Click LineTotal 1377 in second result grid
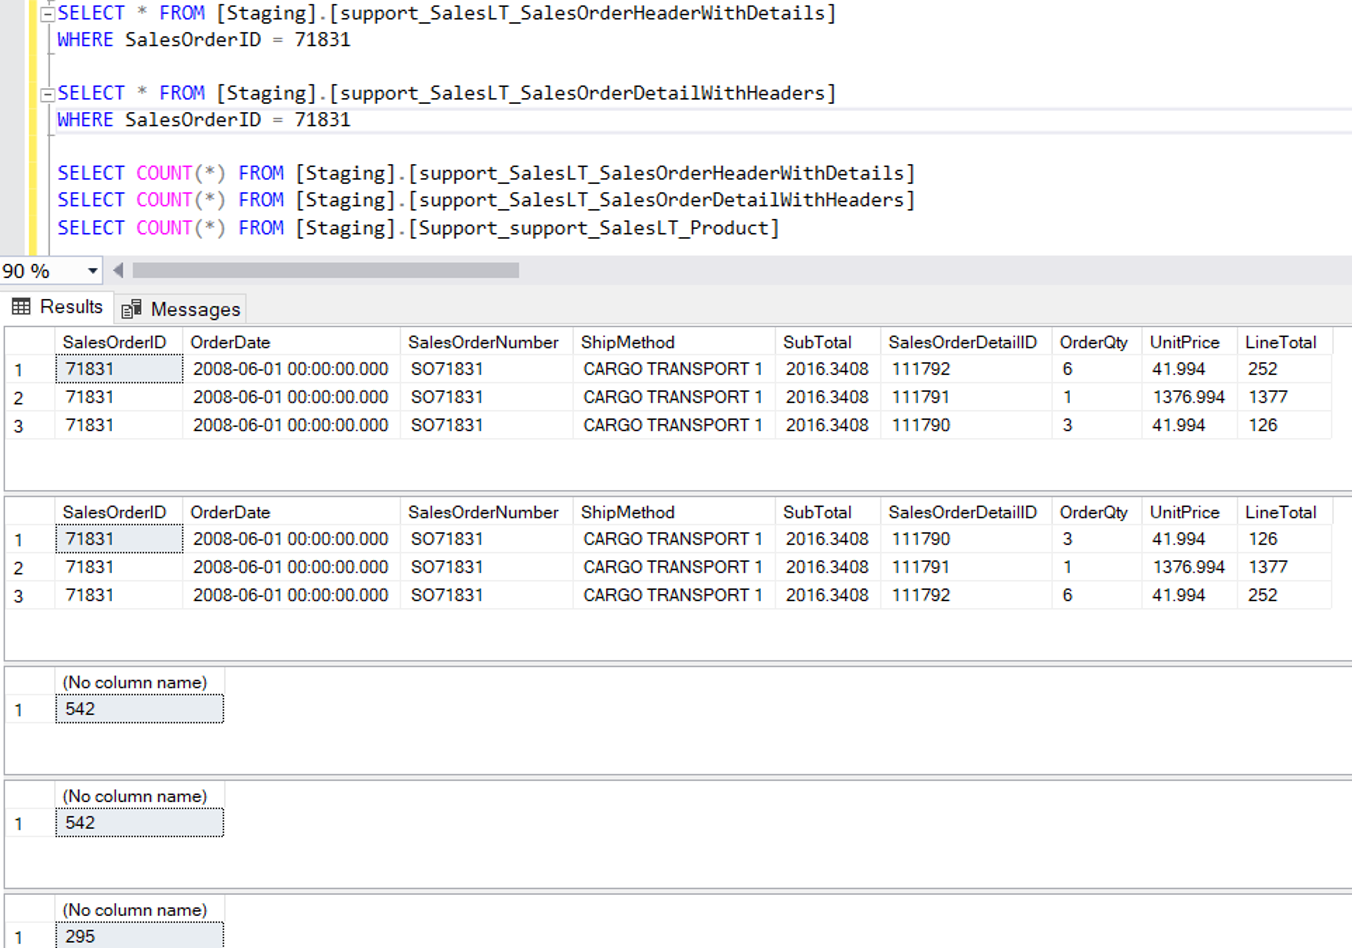Image resolution: width=1358 pixels, height=948 pixels. point(1284,567)
